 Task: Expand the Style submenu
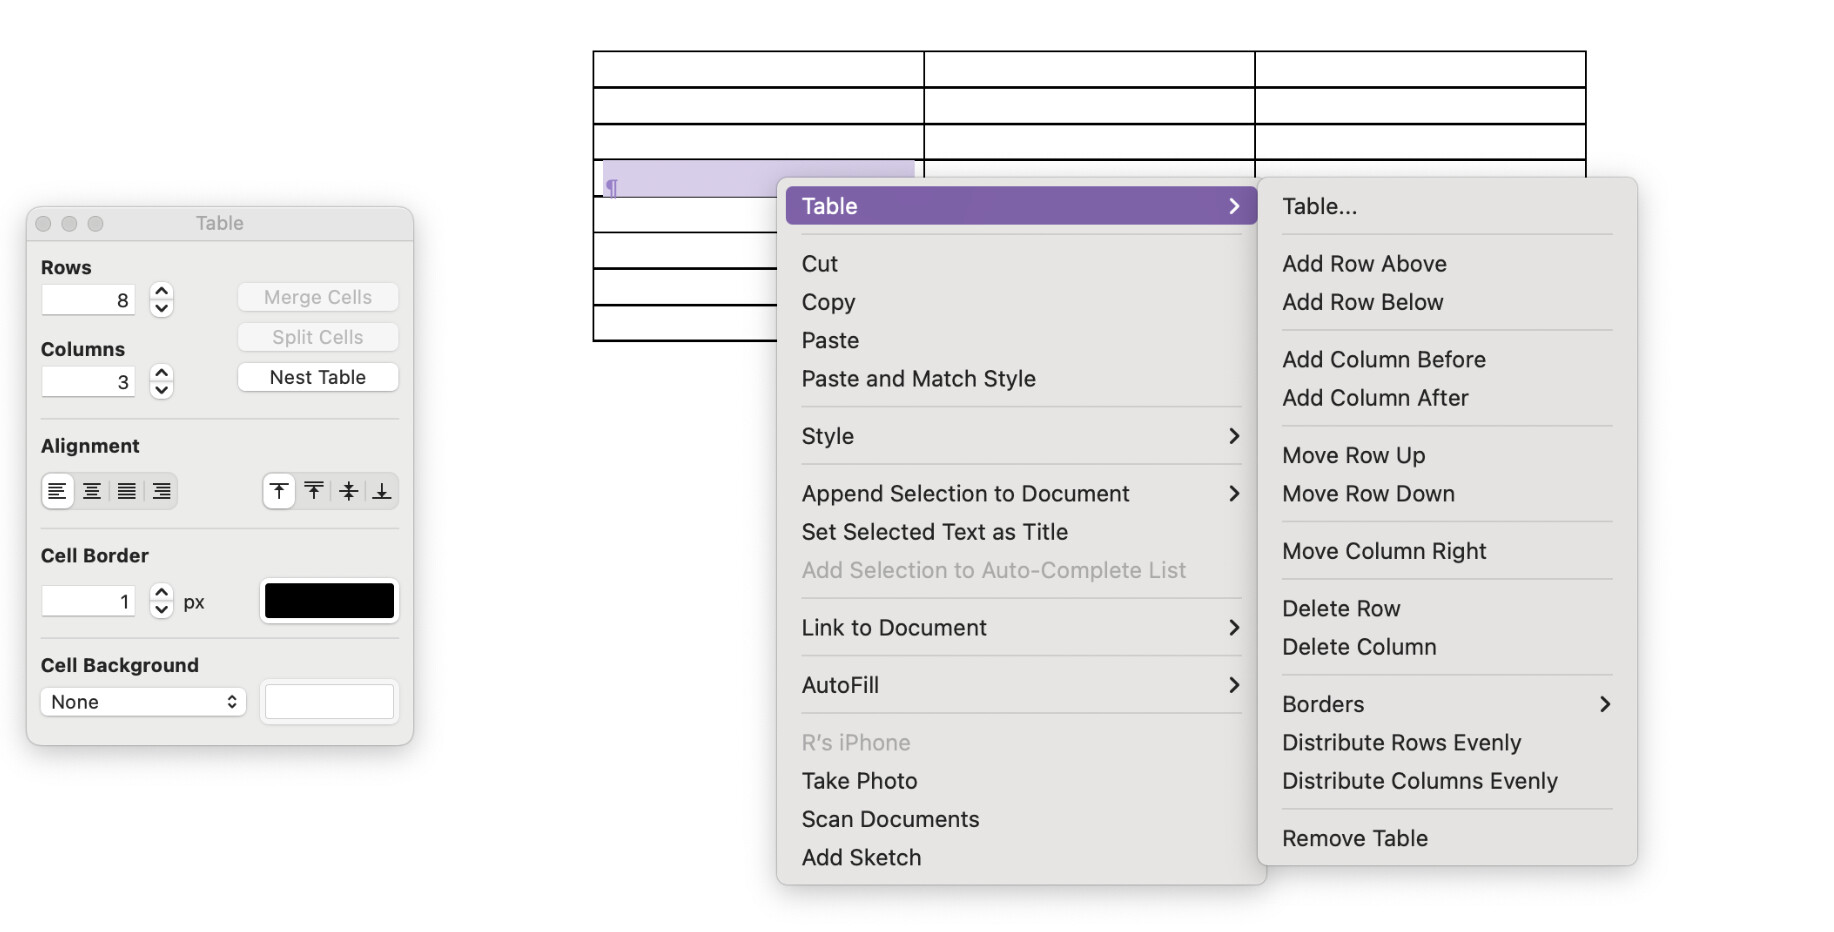pos(1020,436)
